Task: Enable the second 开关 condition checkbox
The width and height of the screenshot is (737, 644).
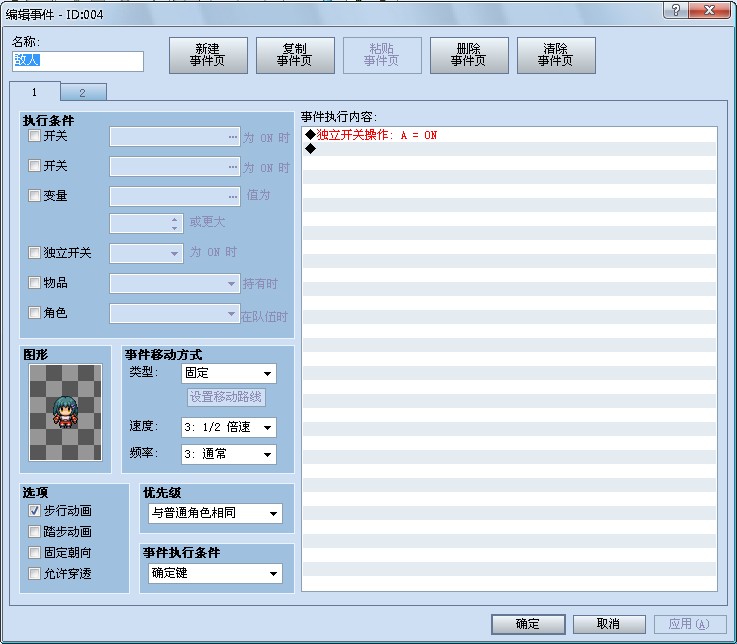Action: click(34, 165)
